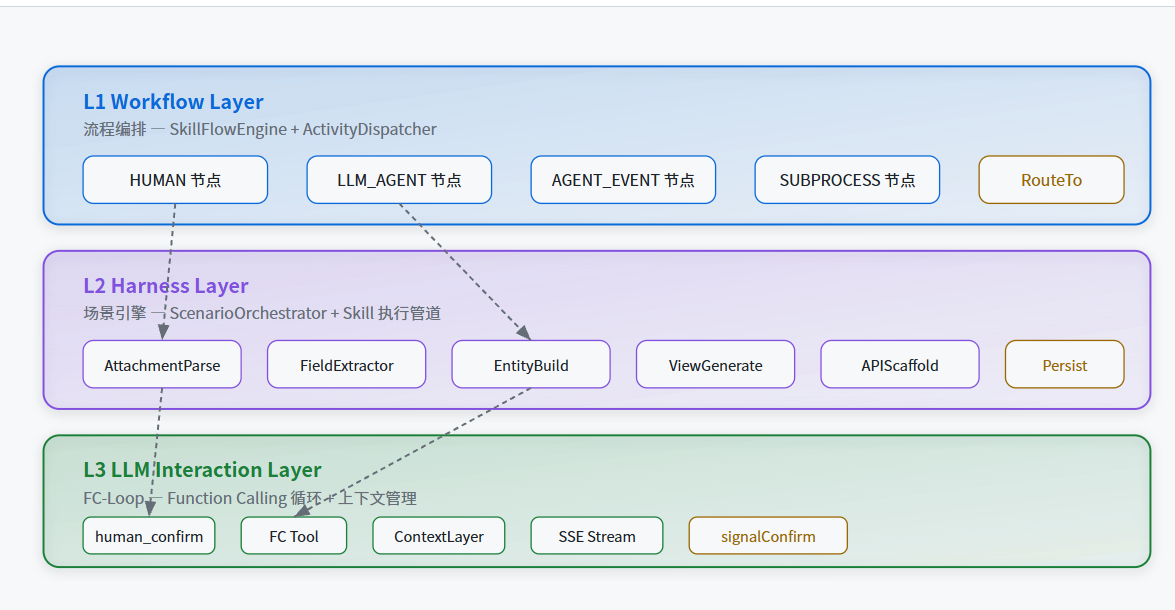
Task: Select the human_confirm box
Action: pos(149,536)
